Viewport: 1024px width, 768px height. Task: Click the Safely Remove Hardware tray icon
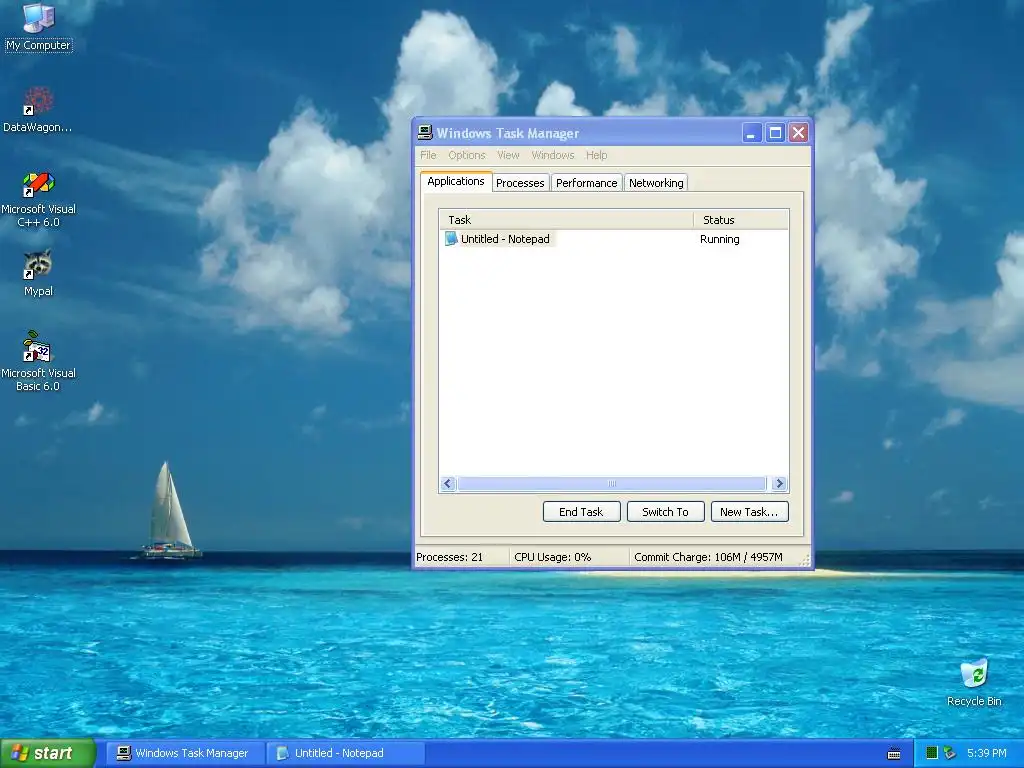tap(950, 753)
